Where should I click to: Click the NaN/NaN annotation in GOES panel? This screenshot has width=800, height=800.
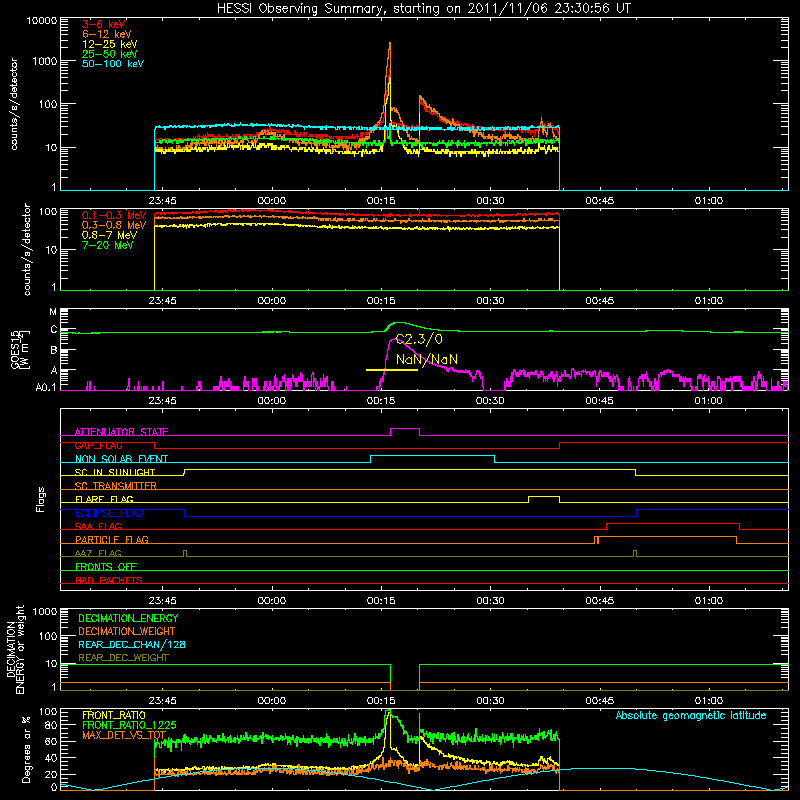pyautogui.click(x=427, y=359)
